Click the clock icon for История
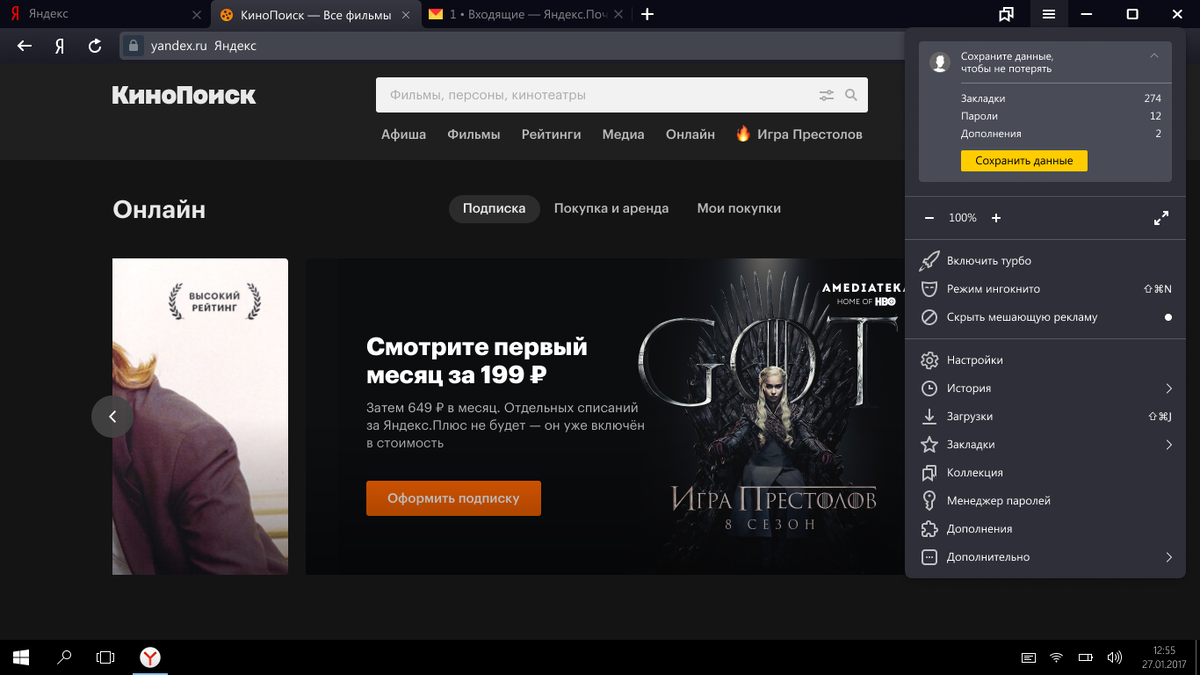The height and width of the screenshot is (675, 1200). [x=929, y=388]
